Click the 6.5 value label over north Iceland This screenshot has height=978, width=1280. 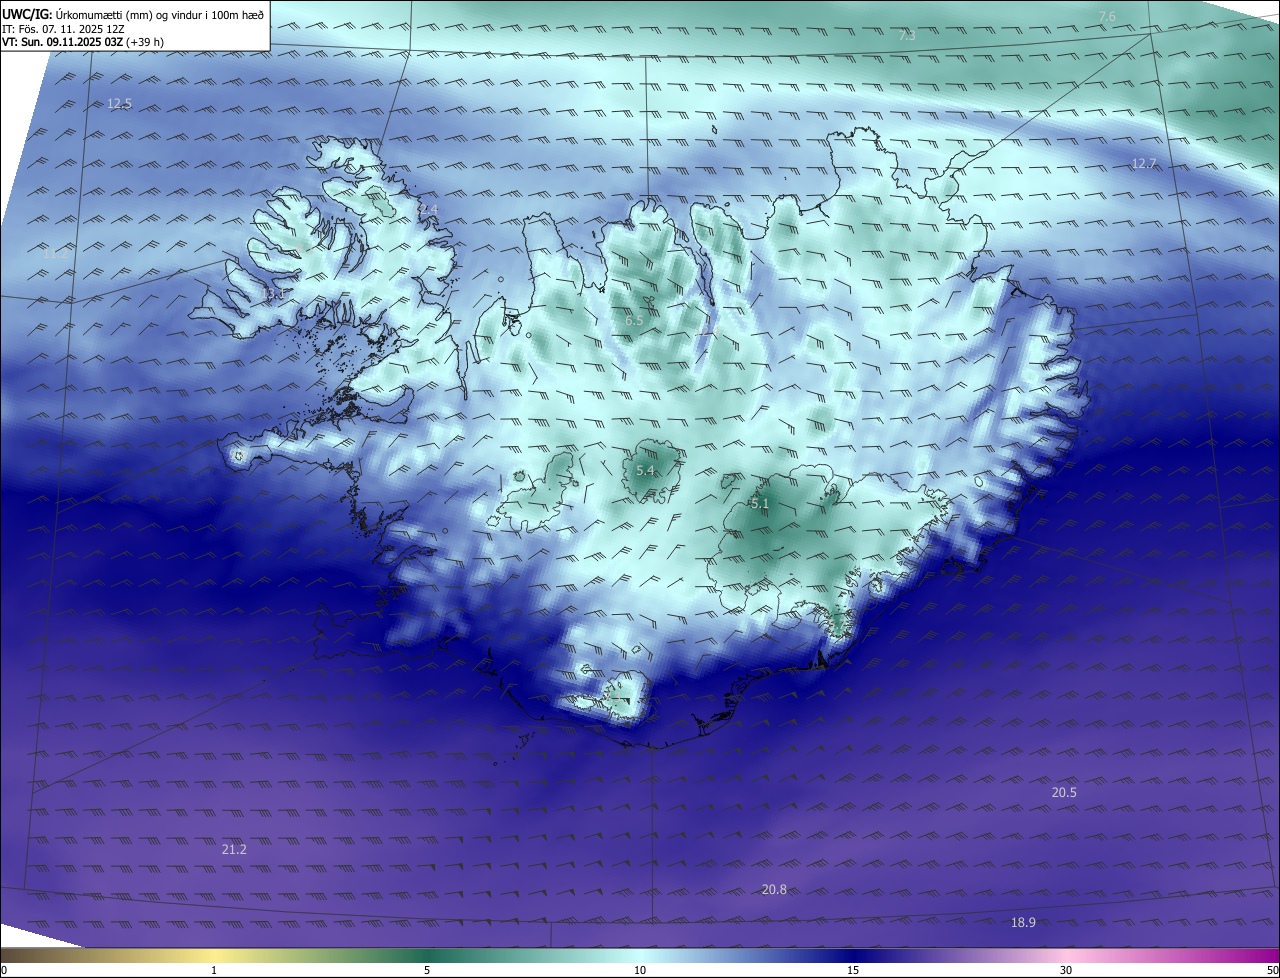pos(634,320)
